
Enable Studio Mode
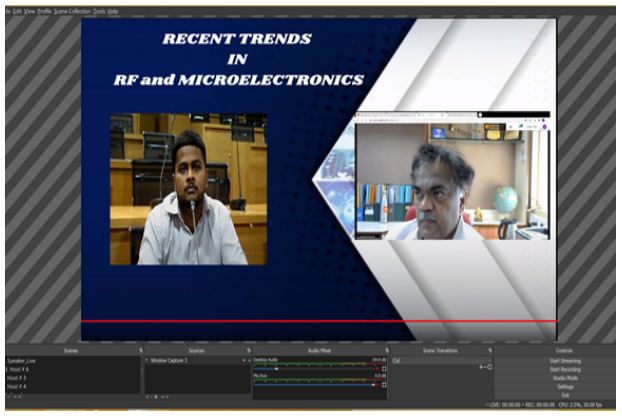[x=564, y=377]
